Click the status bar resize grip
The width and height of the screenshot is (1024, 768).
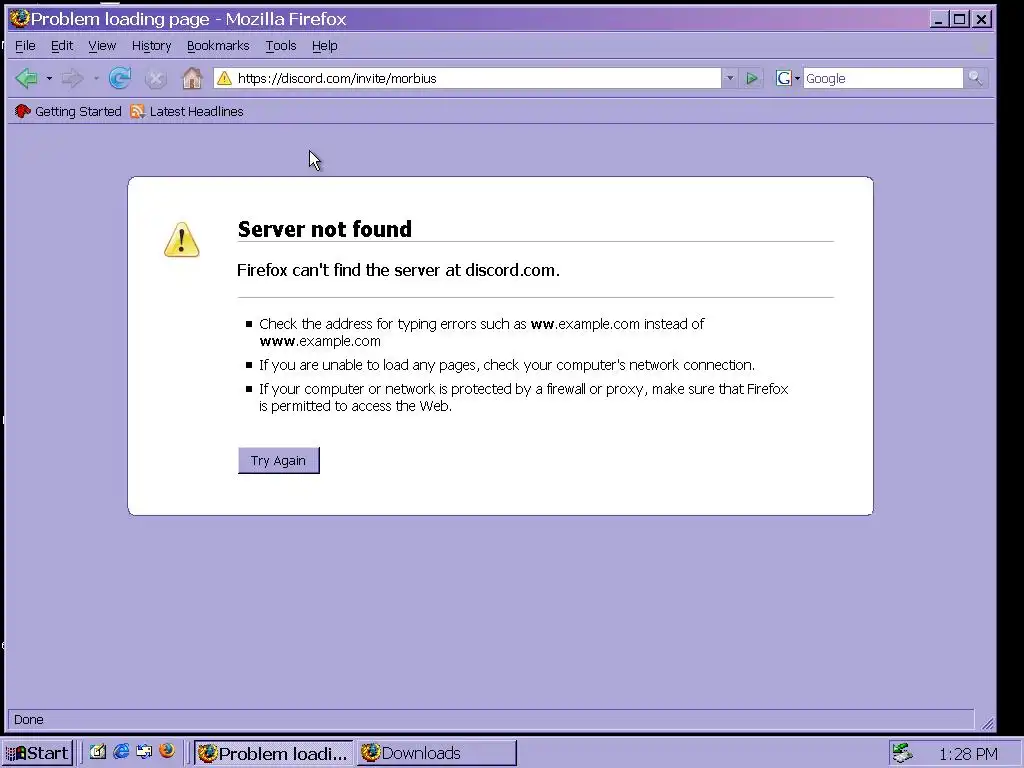[987, 722]
